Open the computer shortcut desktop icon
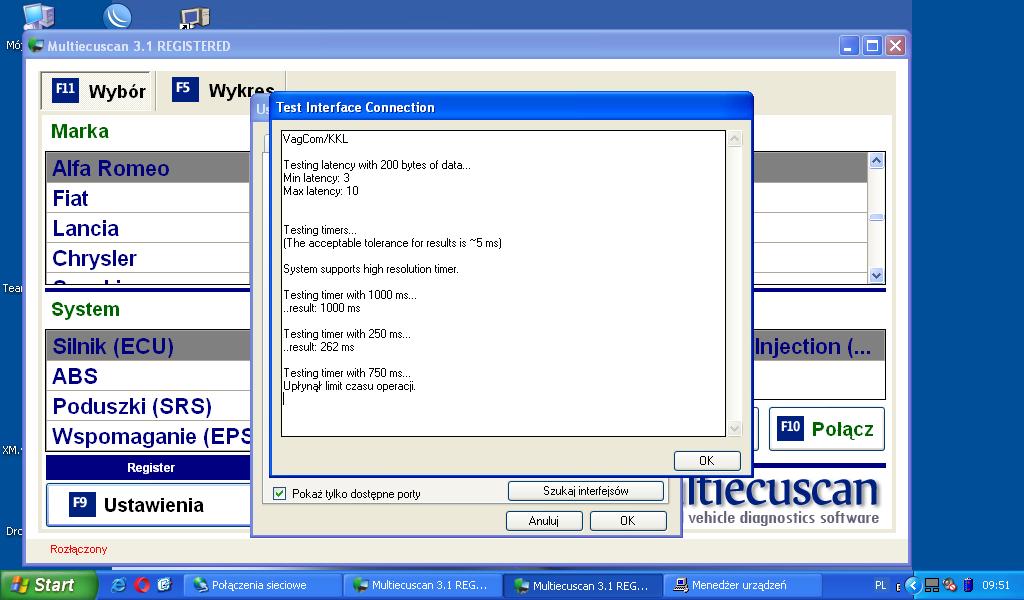The width and height of the screenshot is (1024, 600). click(195, 17)
